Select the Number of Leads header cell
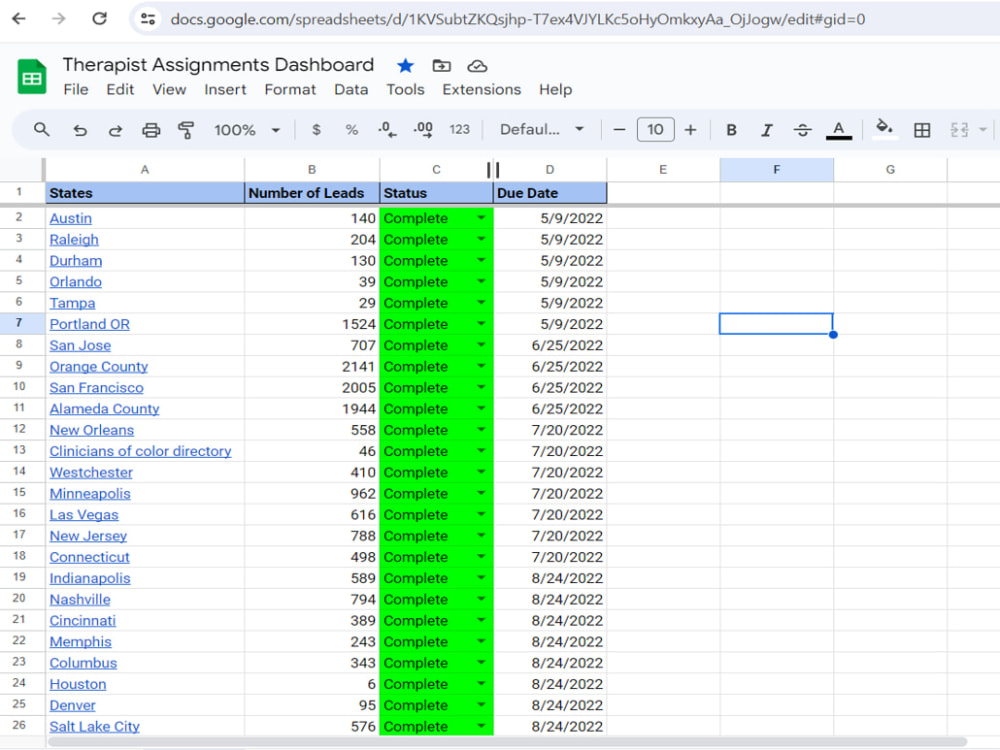The width and height of the screenshot is (1000, 750). (312, 193)
